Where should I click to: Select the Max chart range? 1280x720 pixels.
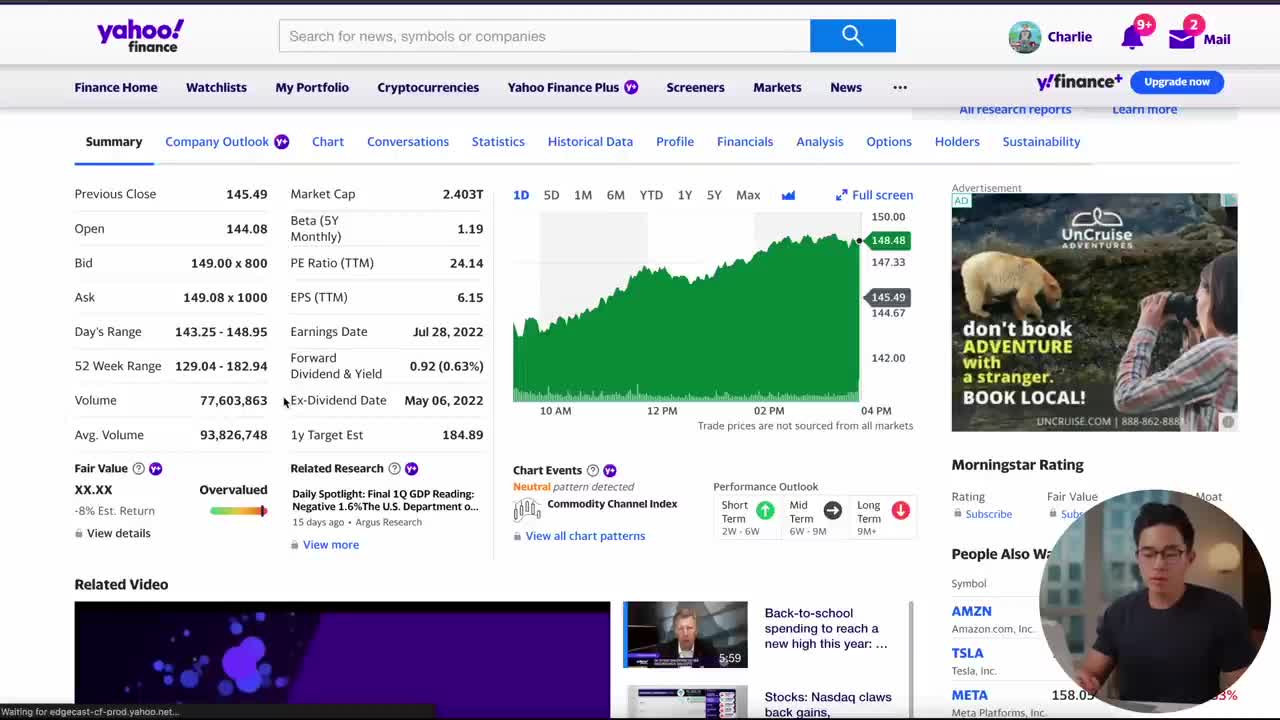748,195
